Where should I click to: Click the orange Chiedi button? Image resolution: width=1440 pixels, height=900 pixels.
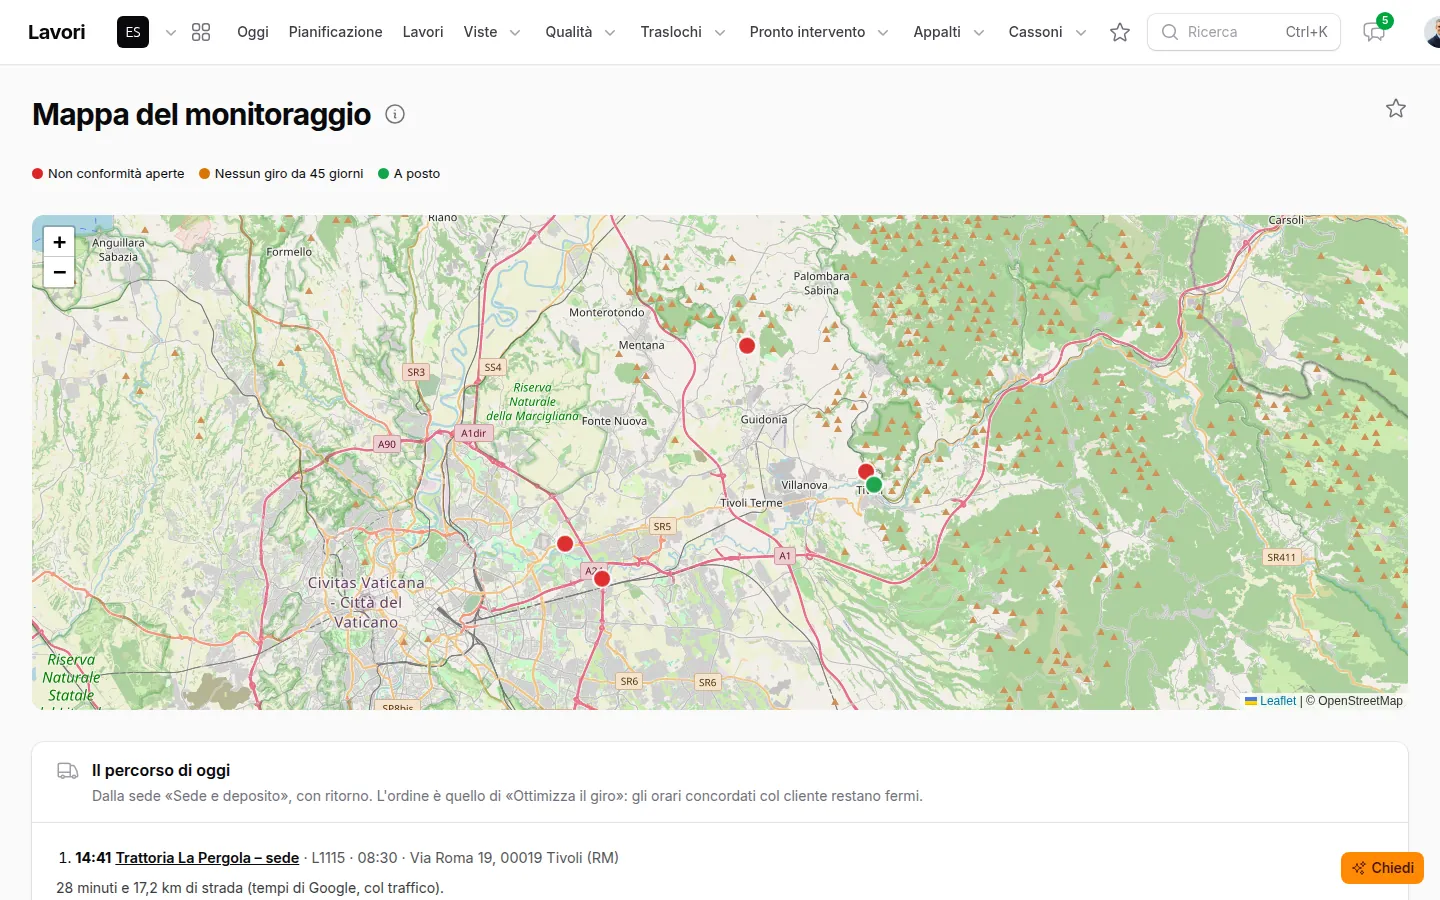(x=1382, y=868)
